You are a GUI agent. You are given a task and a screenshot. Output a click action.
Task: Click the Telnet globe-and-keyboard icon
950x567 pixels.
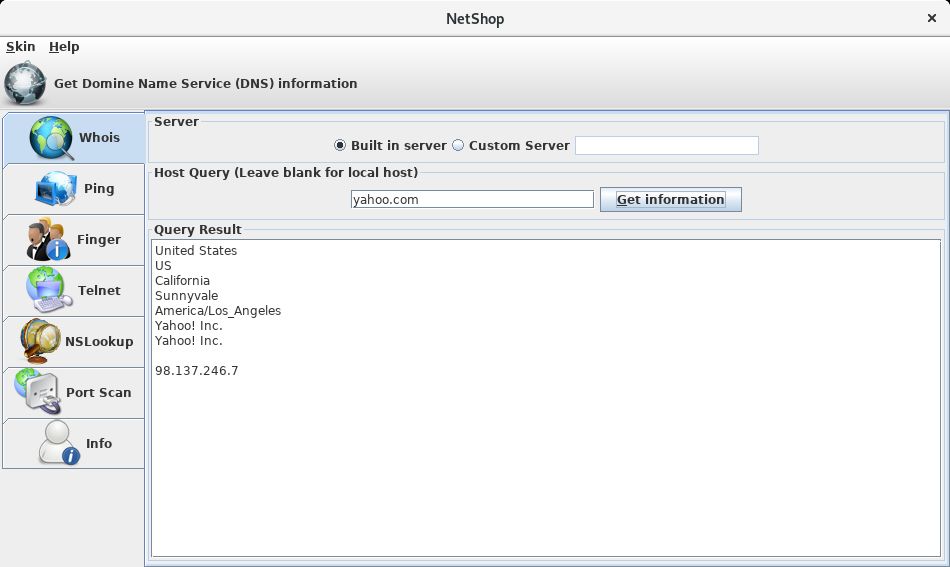(x=49, y=290)
